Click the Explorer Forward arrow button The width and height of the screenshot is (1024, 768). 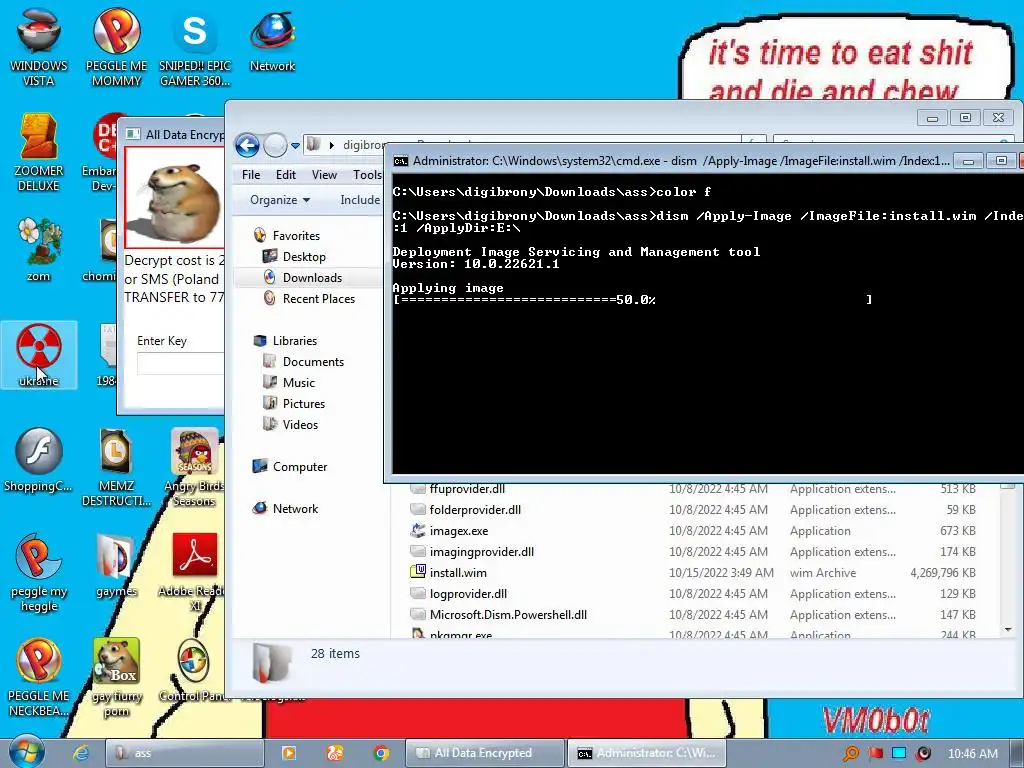click(x=275, y=145)
